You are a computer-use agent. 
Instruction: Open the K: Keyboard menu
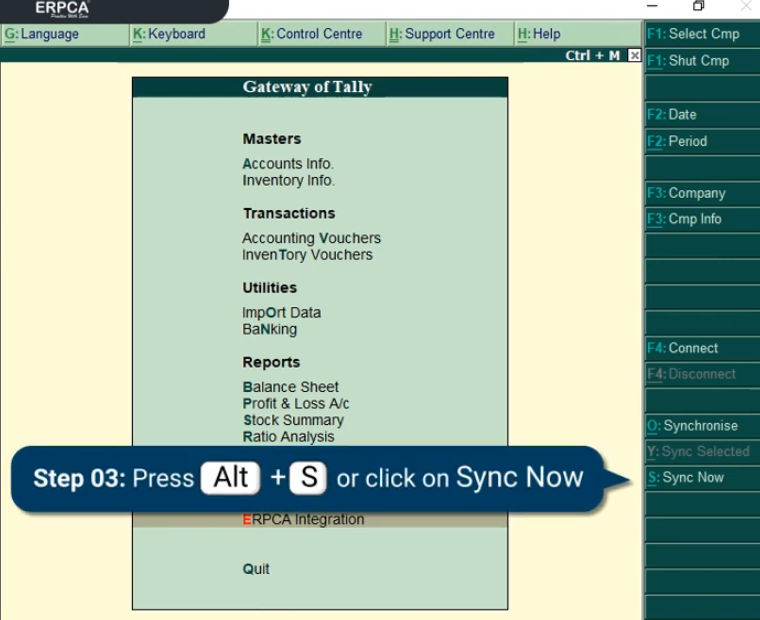click(x=193, y=34)
